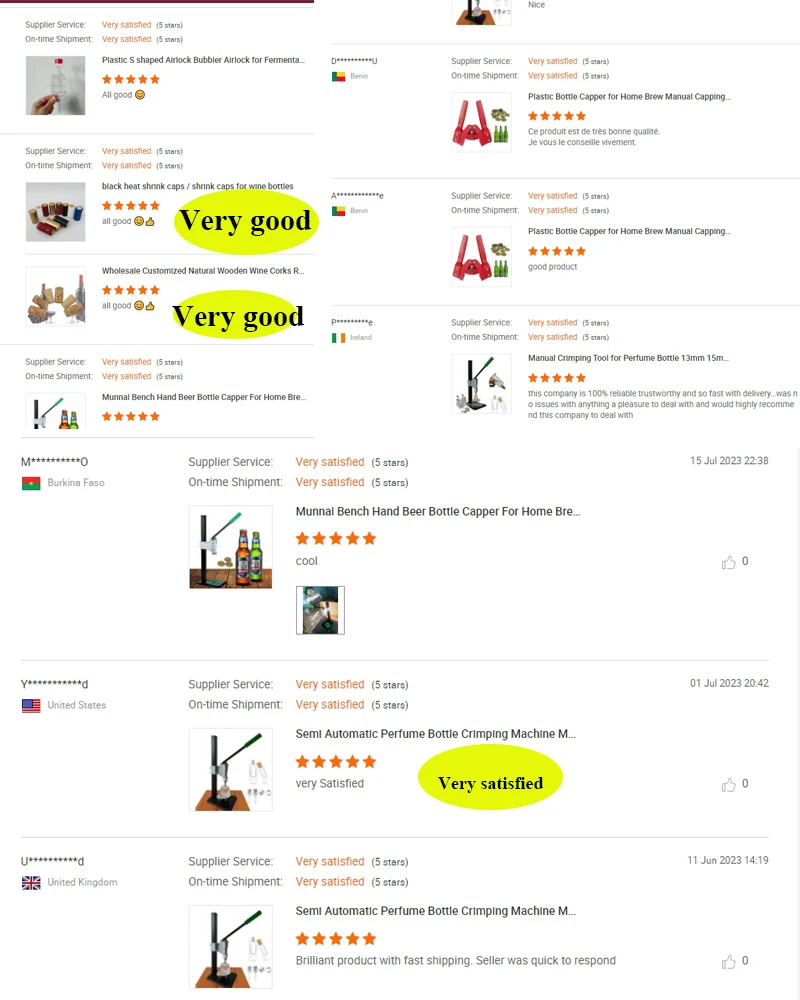Open black heat shrink caps product image
Screen dimensions: 800x1000
click(x=56, y=212)
